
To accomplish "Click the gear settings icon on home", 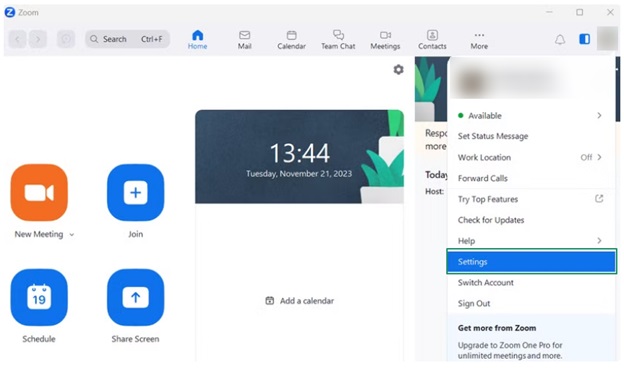I will click(398, 70).
